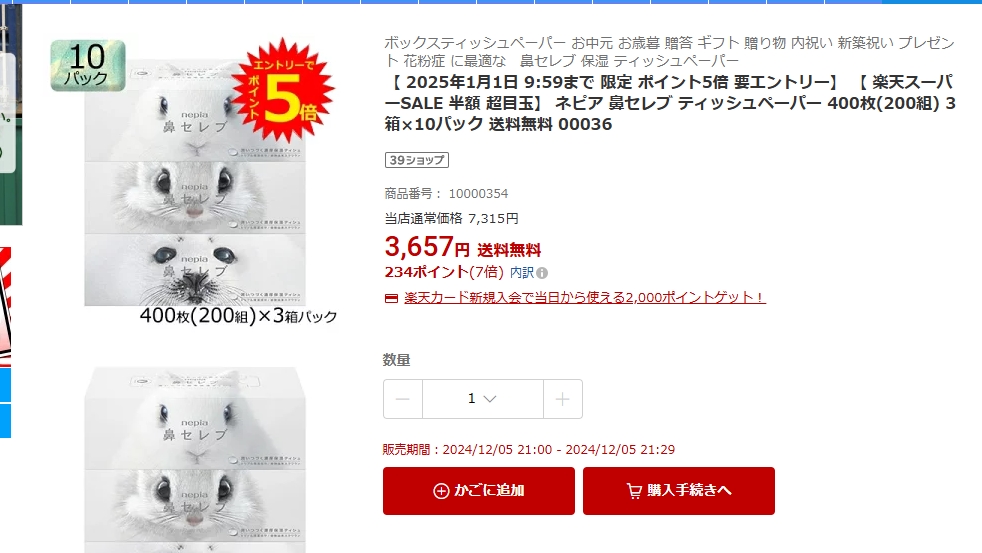Click the plus circle icon in かごに追加
This screenshot has width=982, height=553.
pos(441,491)
